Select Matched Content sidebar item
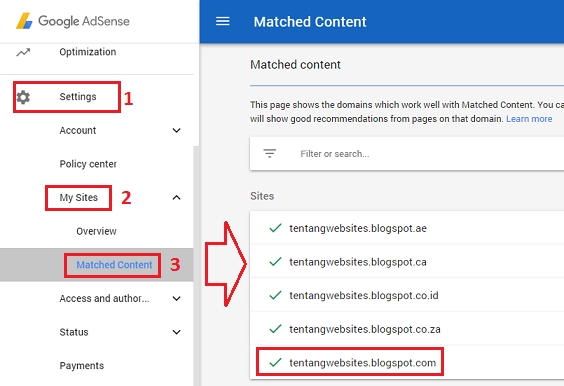 pyautogui.click(x=114, y=265)
